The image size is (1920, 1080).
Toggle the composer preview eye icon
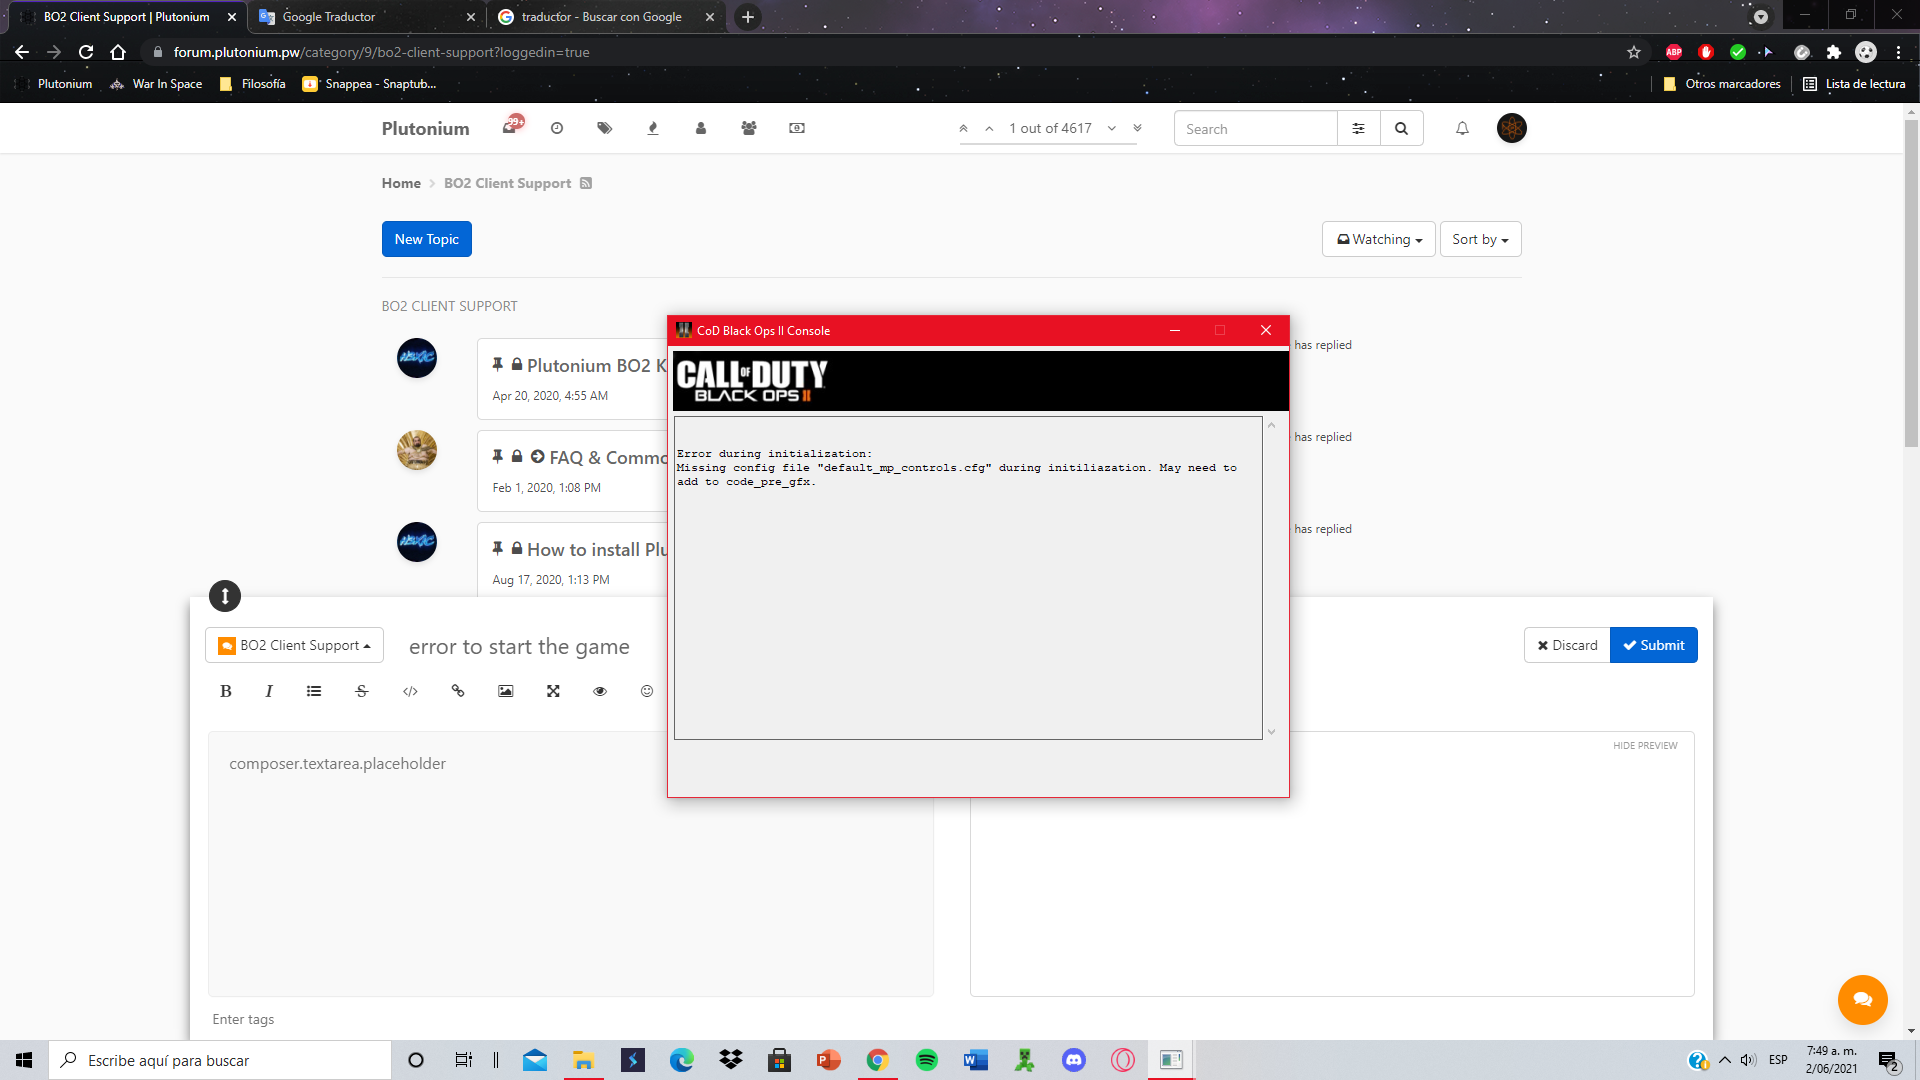(600, 691)
